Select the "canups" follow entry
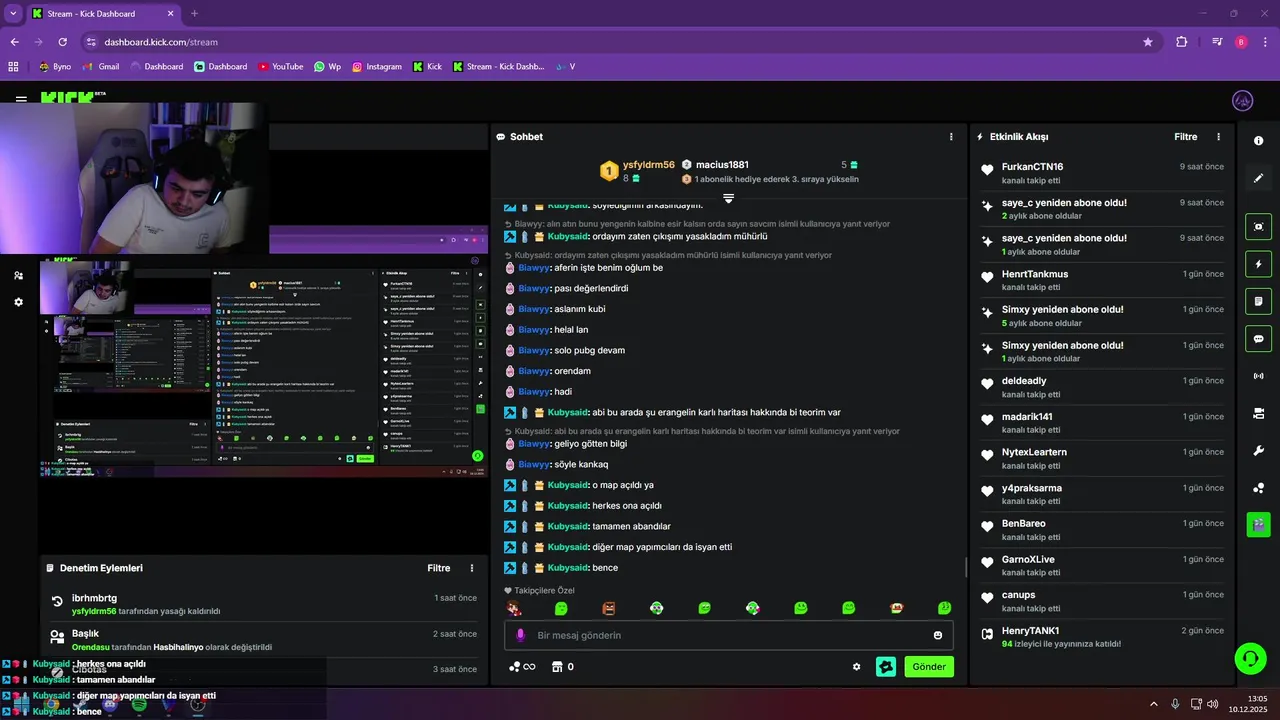Viewport: 1280px width, 720px height. pyautogui.click(x=1102, y=601)
